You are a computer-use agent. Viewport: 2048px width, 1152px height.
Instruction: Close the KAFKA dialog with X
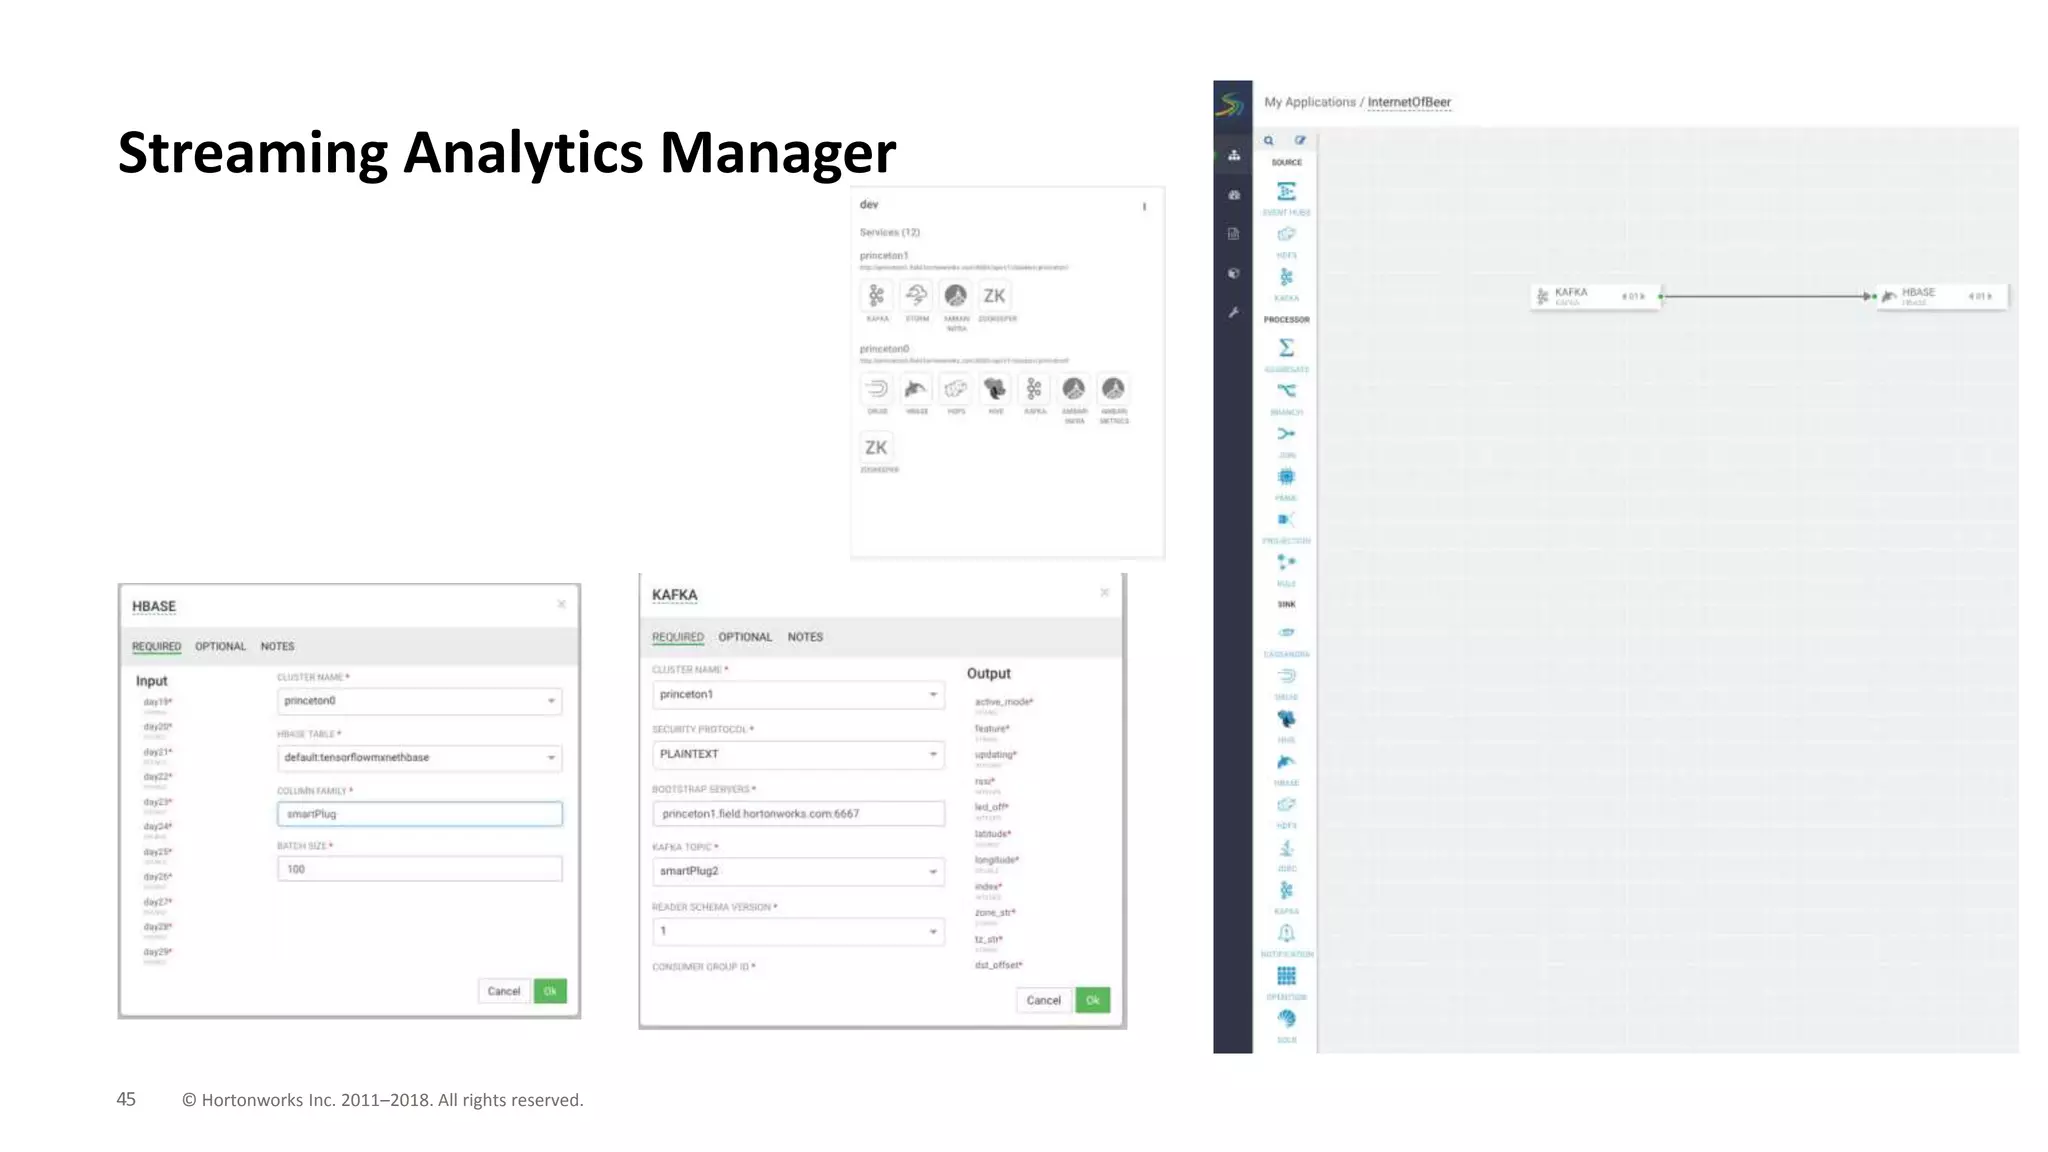[1105, 593]
